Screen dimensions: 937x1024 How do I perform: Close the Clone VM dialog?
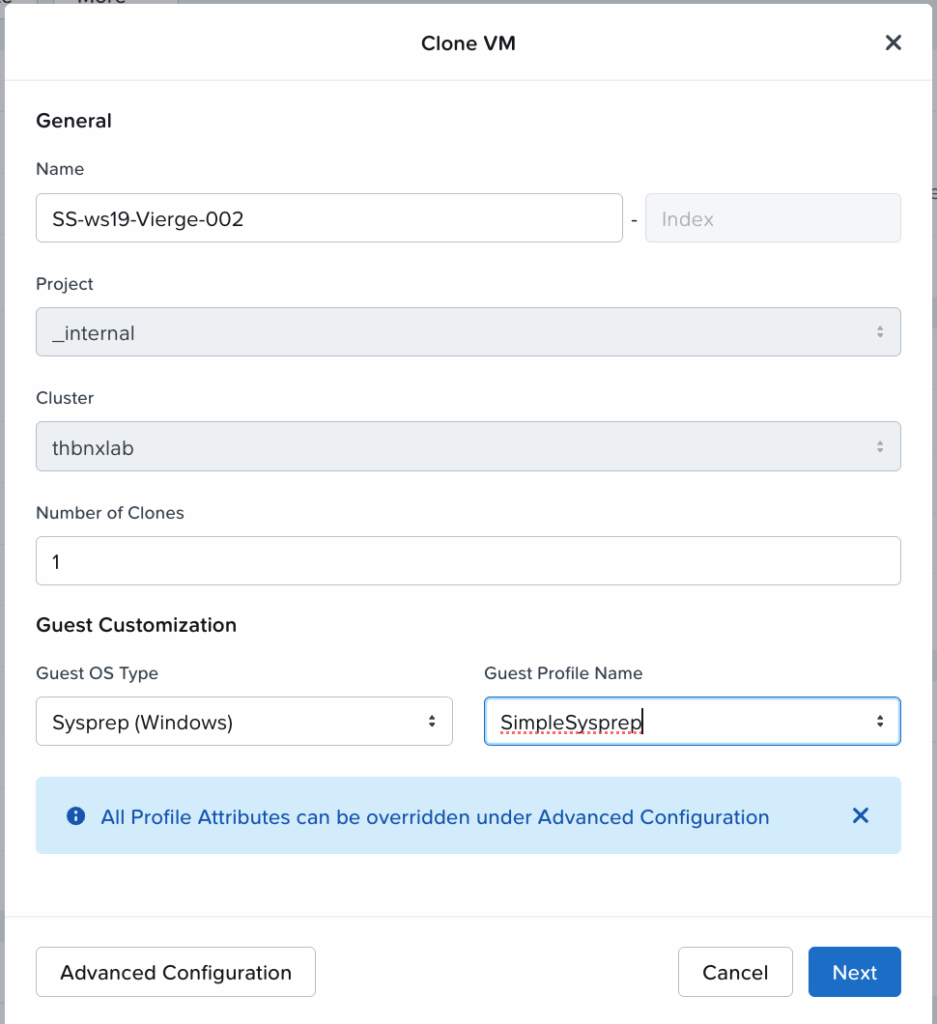(x=893, y=43)
